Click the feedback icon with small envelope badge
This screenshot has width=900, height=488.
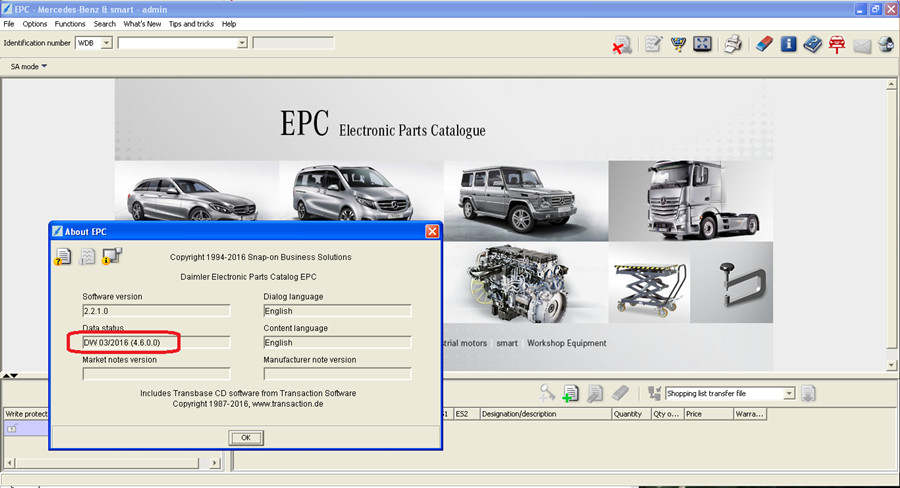[x=886, y=44]
